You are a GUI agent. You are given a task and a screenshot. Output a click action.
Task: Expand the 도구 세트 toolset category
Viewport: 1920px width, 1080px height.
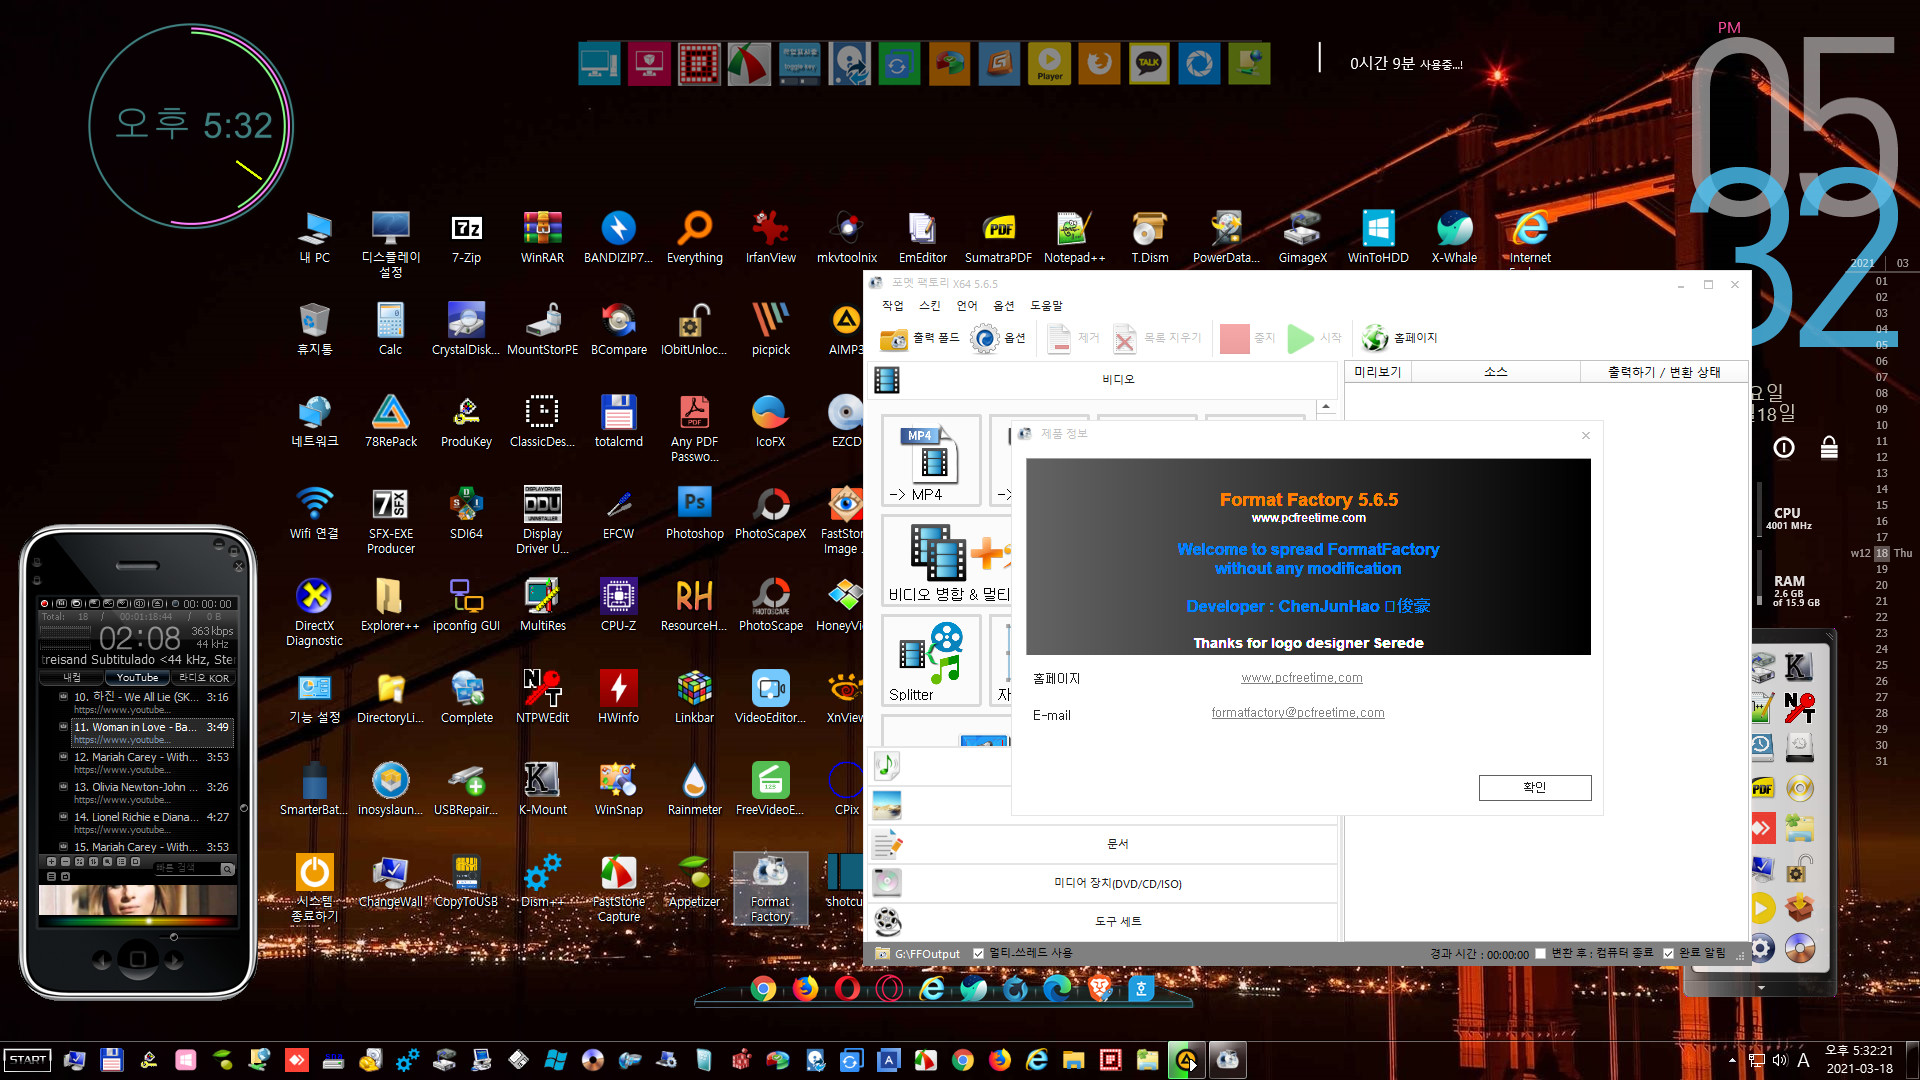1104,921
